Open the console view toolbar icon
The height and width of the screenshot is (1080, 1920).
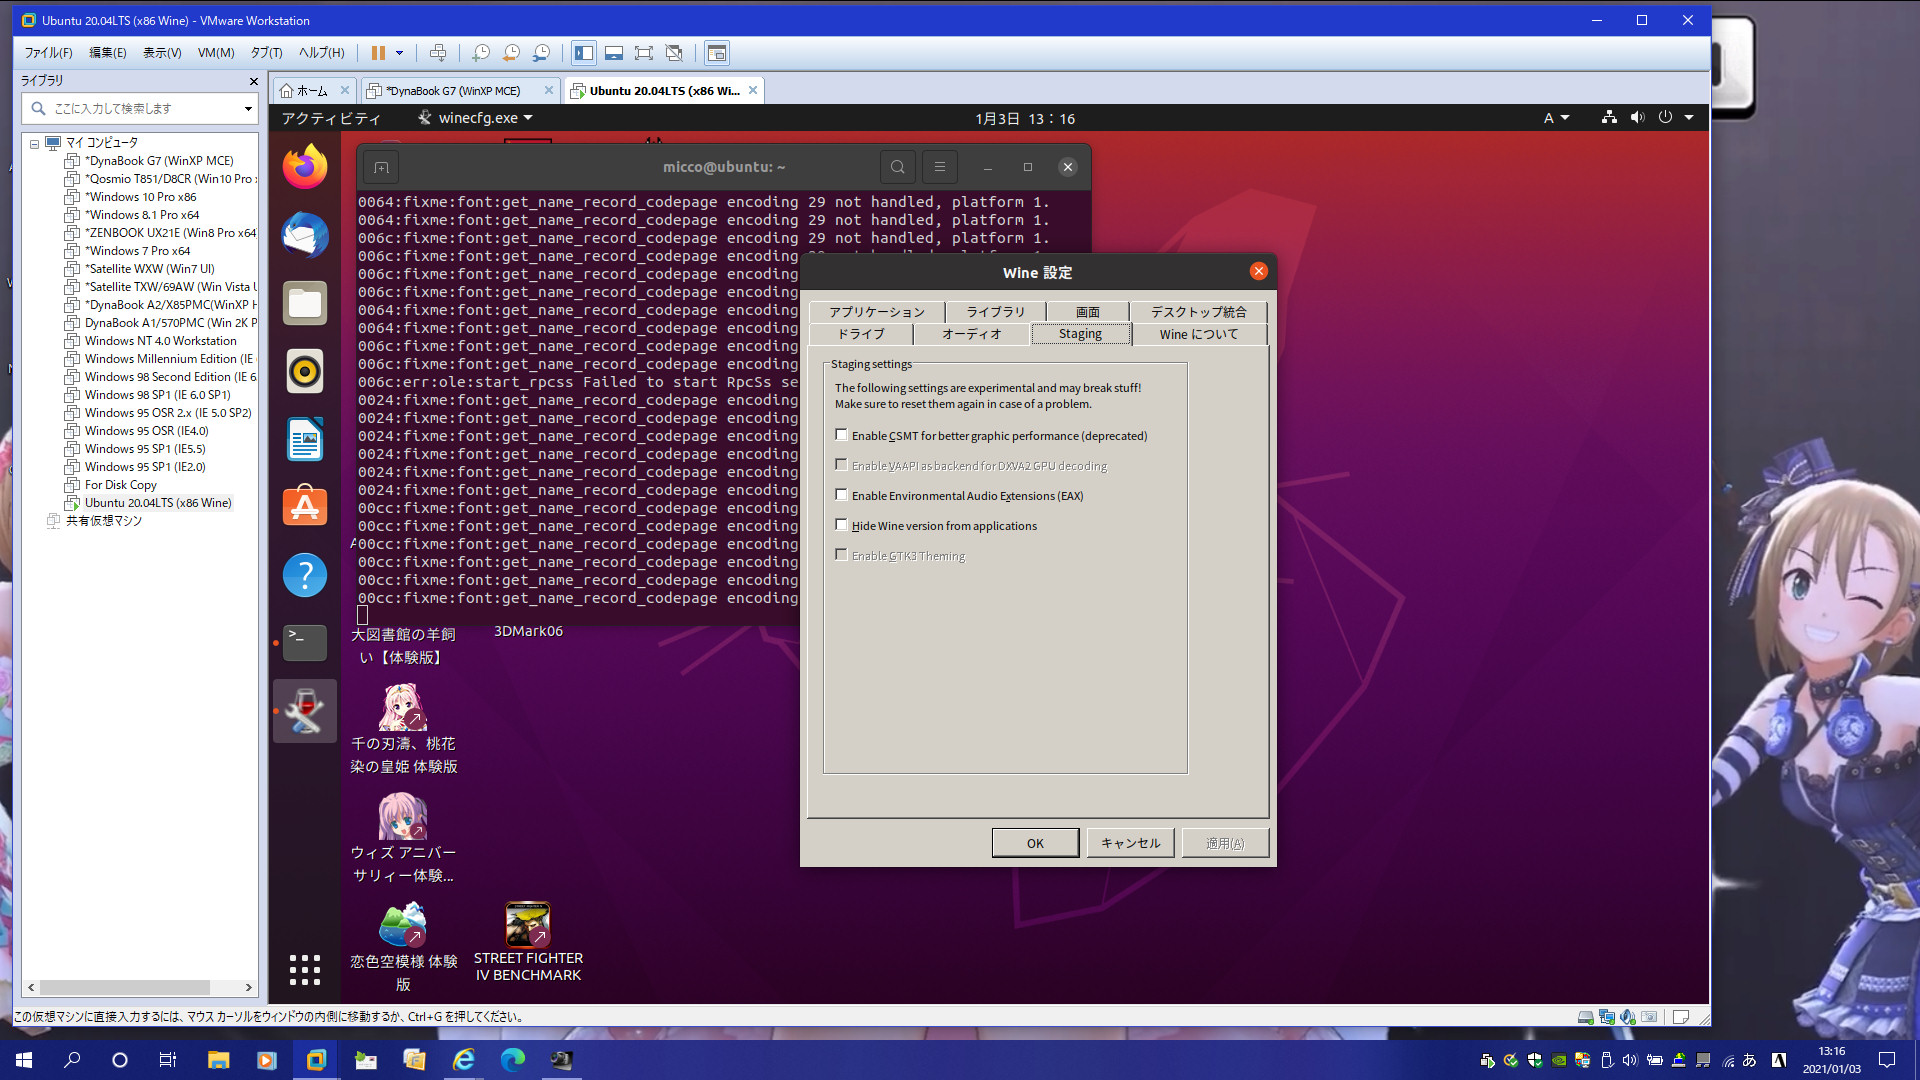[716, 53]
